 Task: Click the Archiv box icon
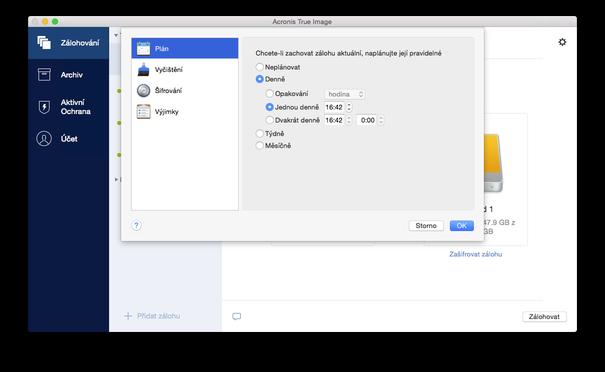click(x=44, y=74)
